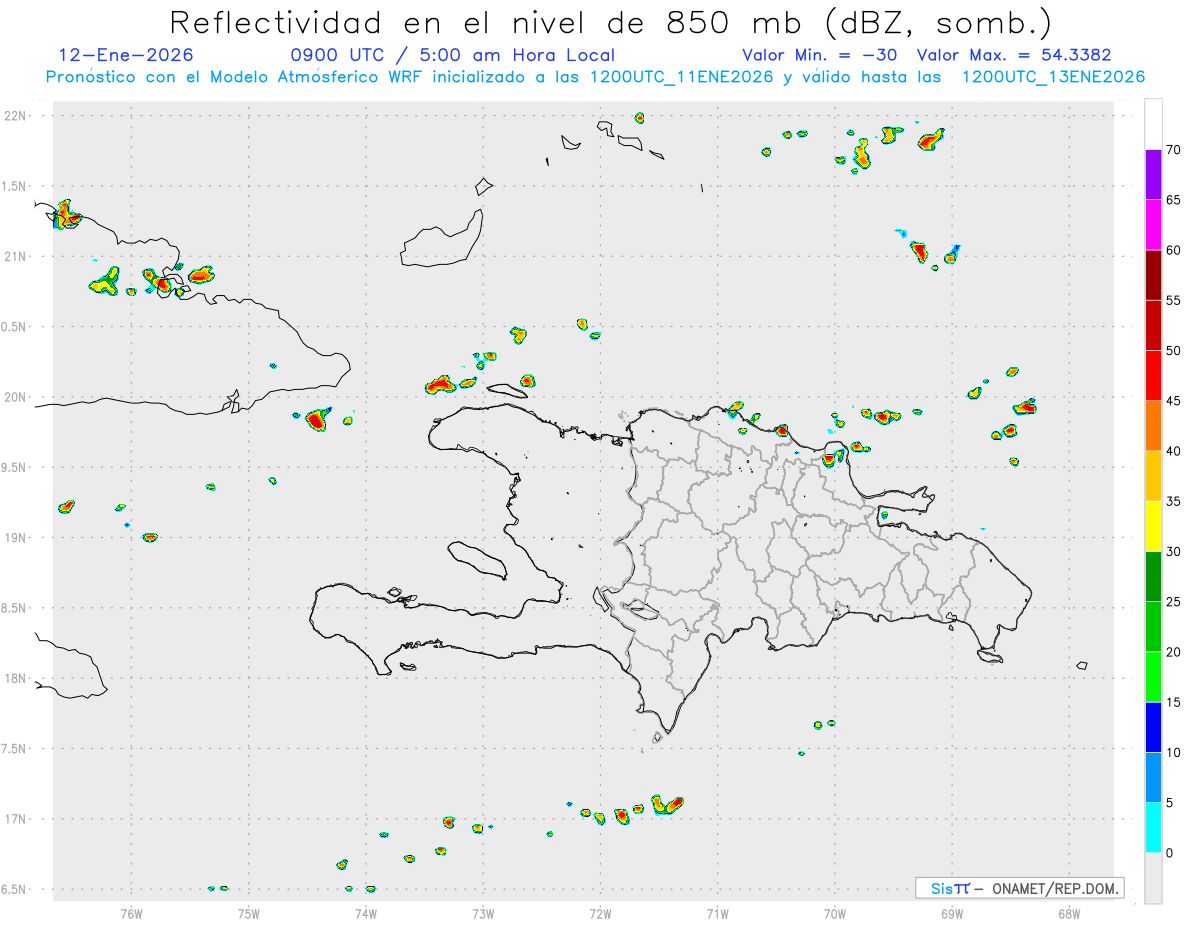The height and width of the screenshot is (927, 1200).
Task: Click the colorbar value label "65"
Action: coord(1174,200)
